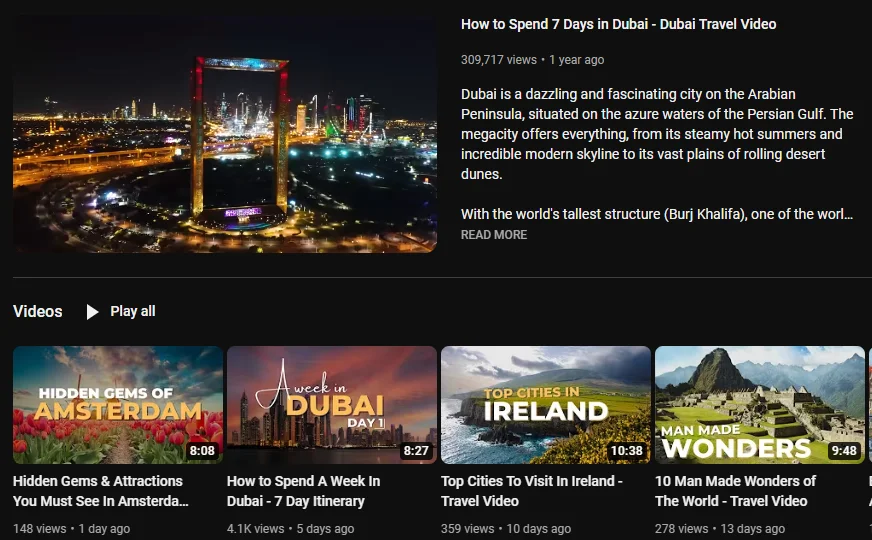Click the '4.1K views • 5 days ago' text

pos(290,529)
